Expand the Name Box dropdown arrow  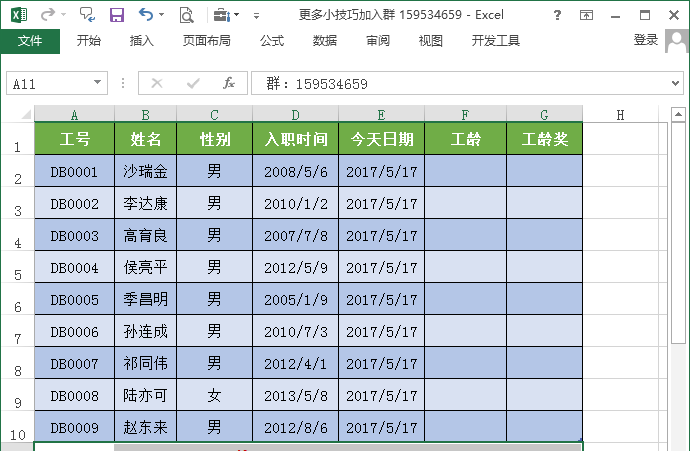point(98,83)
